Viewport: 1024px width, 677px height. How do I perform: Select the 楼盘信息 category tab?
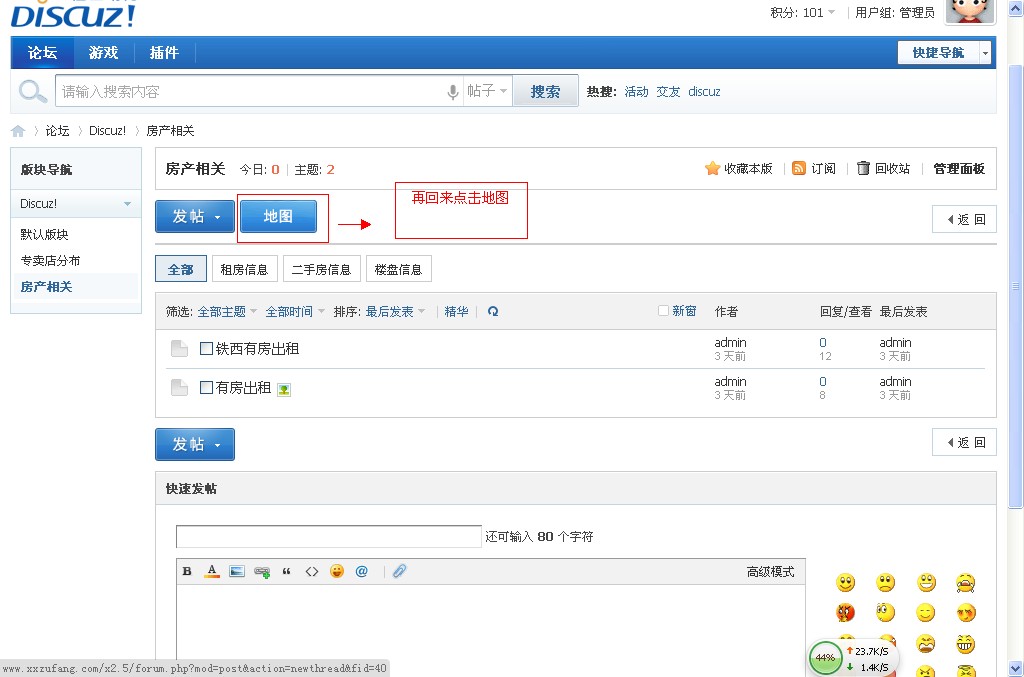[x=398, y=269]
